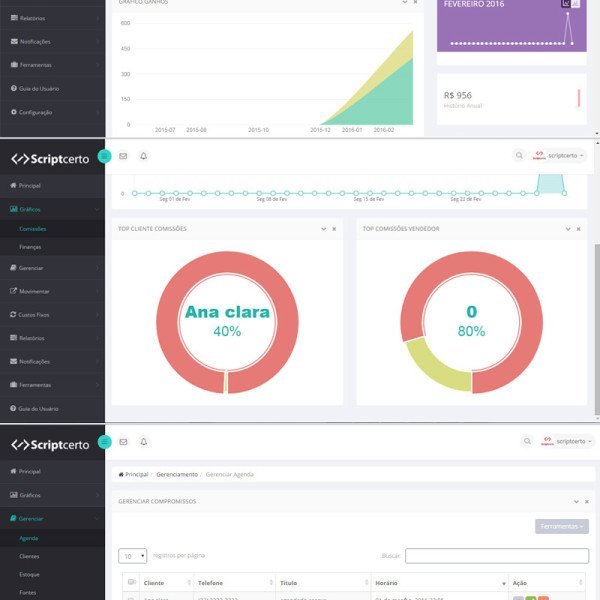This screenshot has height=600, width=600.
Task: Click the Custos Fixos refresh icon in the sidebar
Action: click(12, 315)
